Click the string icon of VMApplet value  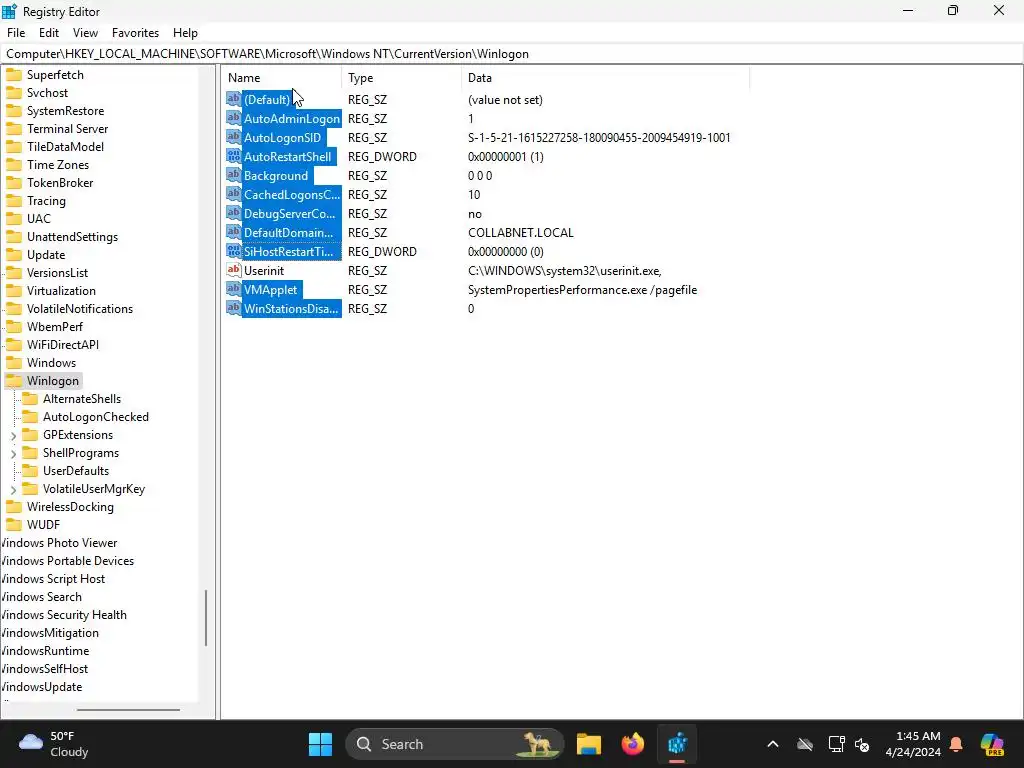(233, 289)
